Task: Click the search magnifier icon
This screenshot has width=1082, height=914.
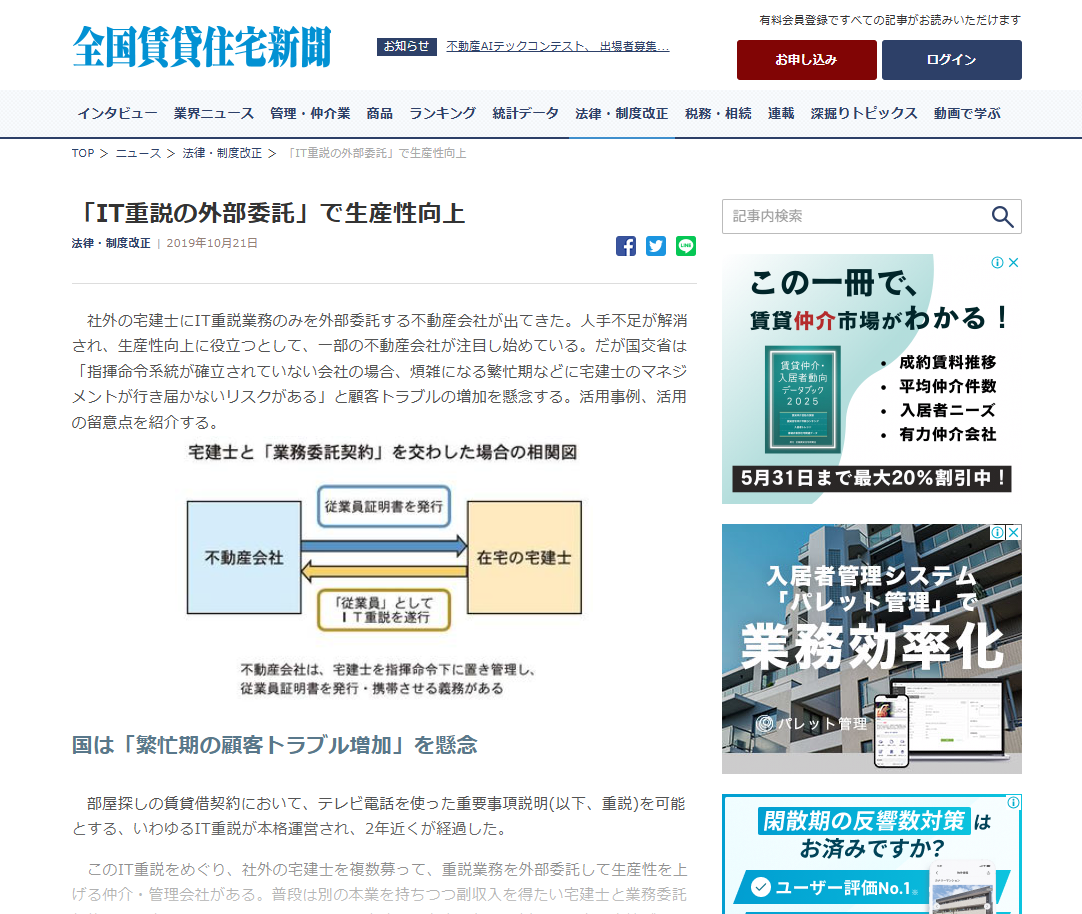Action: pos(1002,216)
